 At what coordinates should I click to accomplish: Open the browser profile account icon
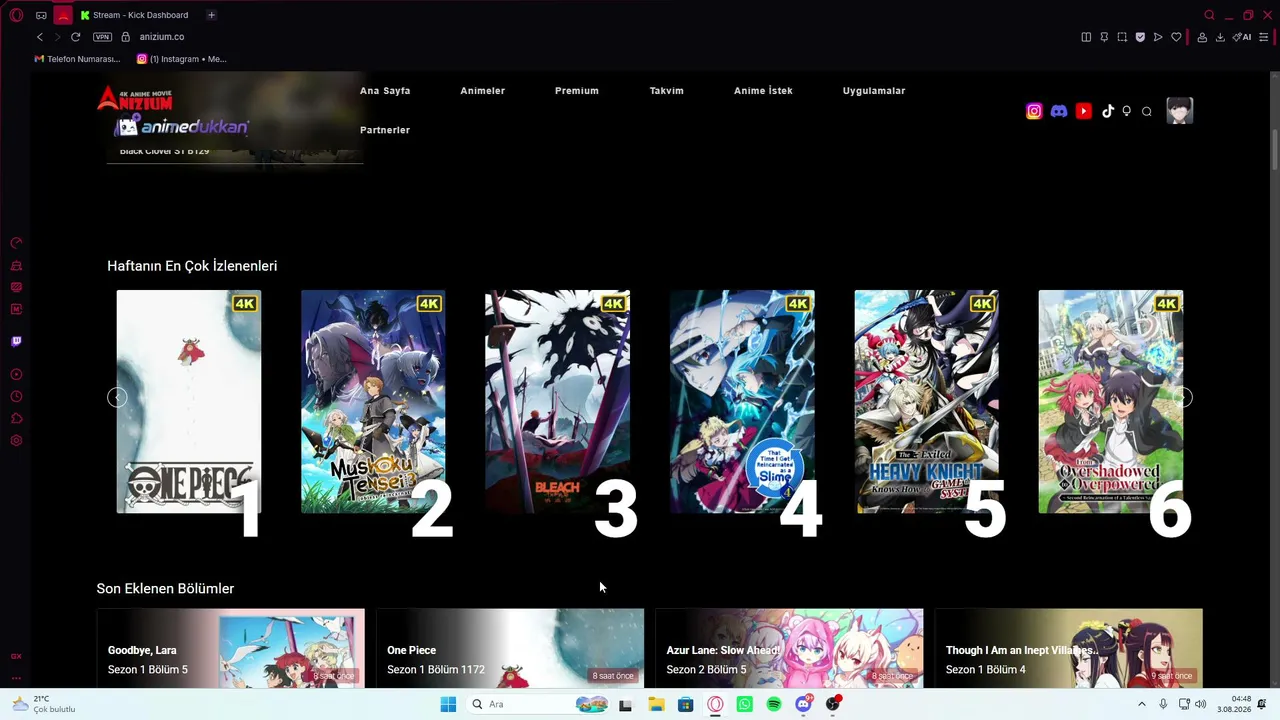1202,37
